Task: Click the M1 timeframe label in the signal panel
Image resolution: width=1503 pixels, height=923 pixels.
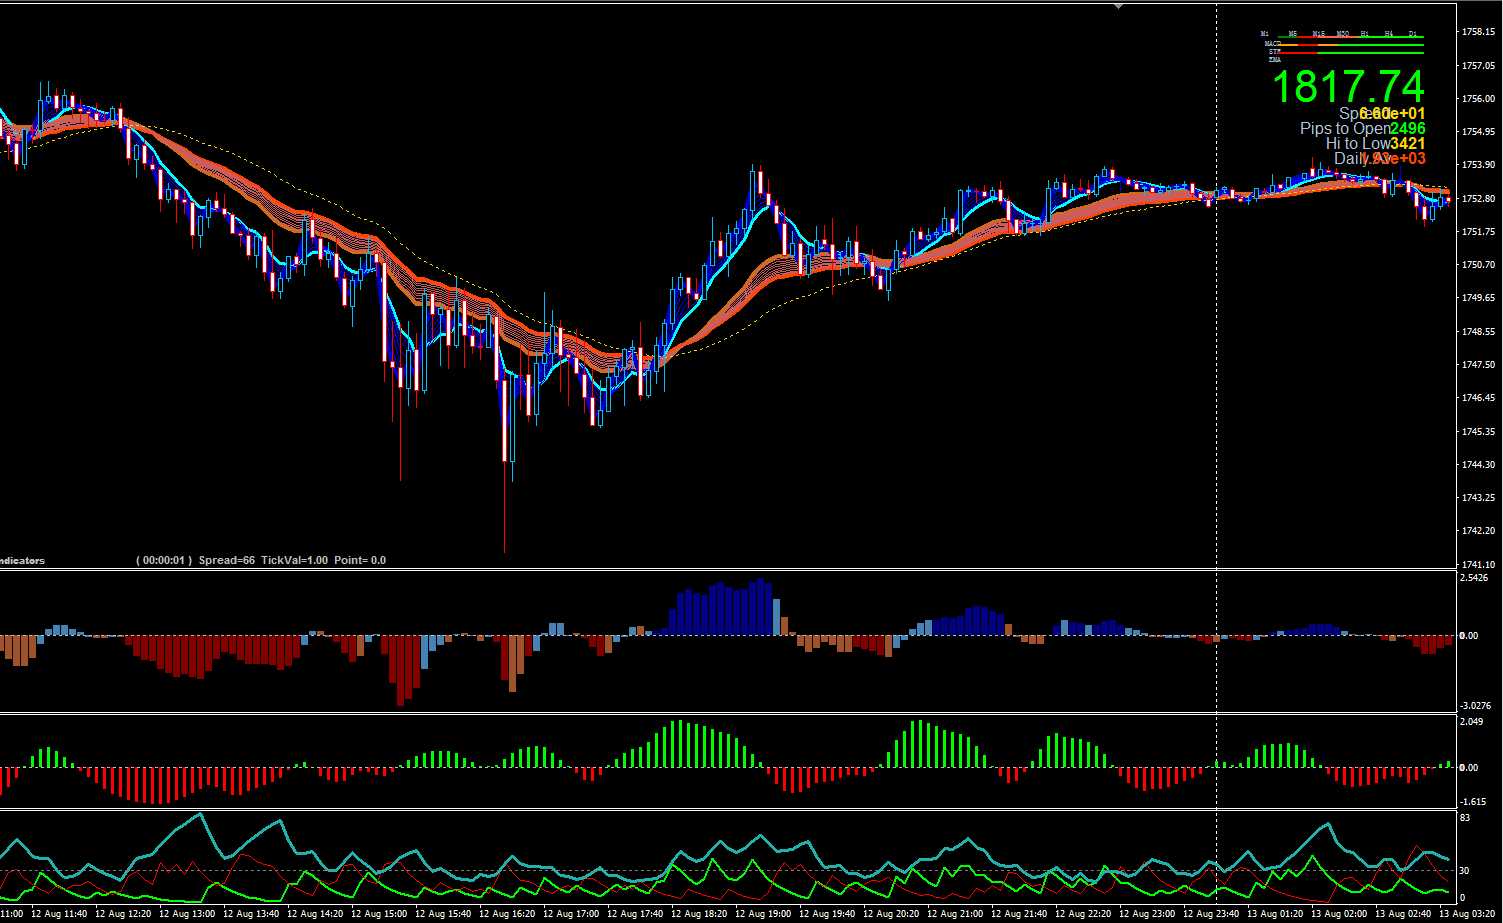Action: pyautogui.click(x=1265, y=34)
